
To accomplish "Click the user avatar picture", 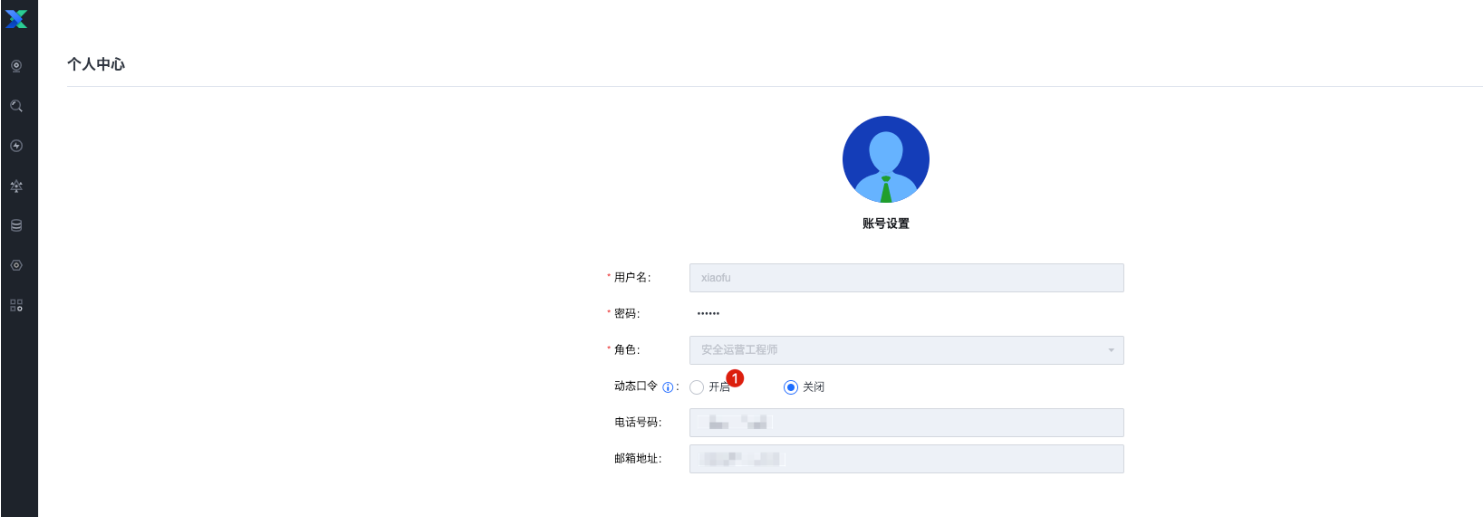I will (x=886, y=160).
